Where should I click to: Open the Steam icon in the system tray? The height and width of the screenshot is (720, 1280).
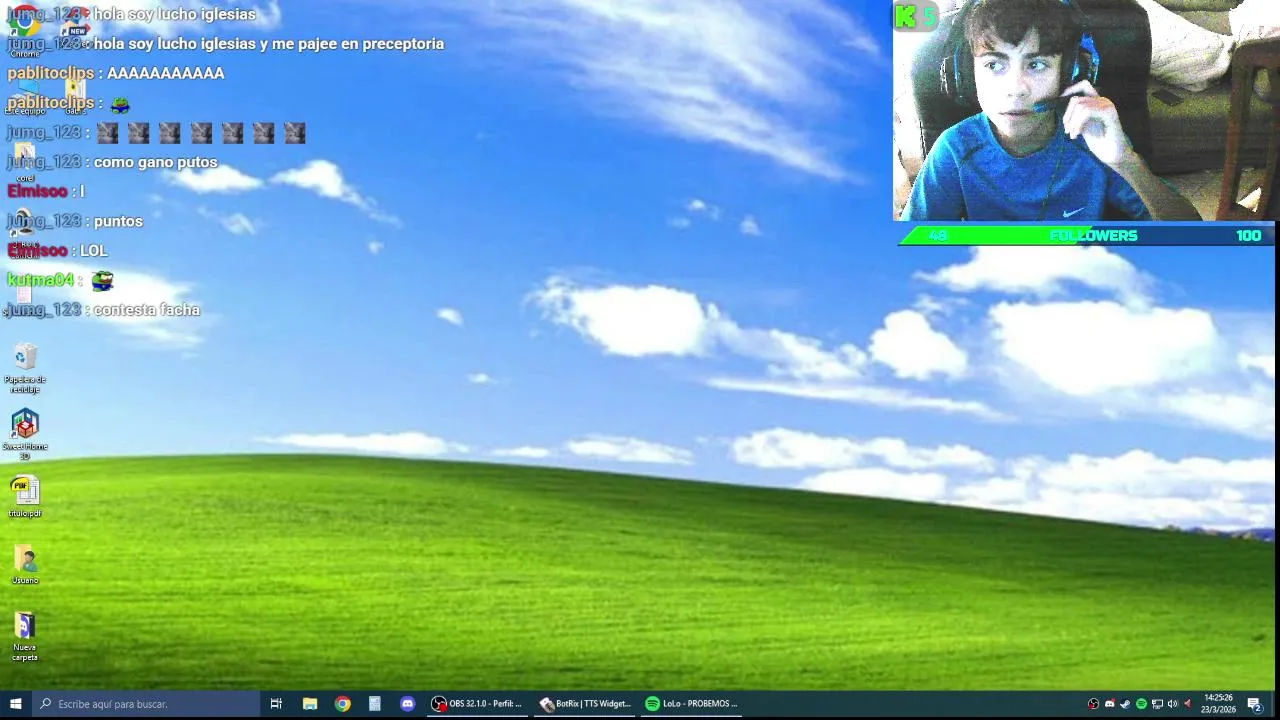click(1125, 704)
